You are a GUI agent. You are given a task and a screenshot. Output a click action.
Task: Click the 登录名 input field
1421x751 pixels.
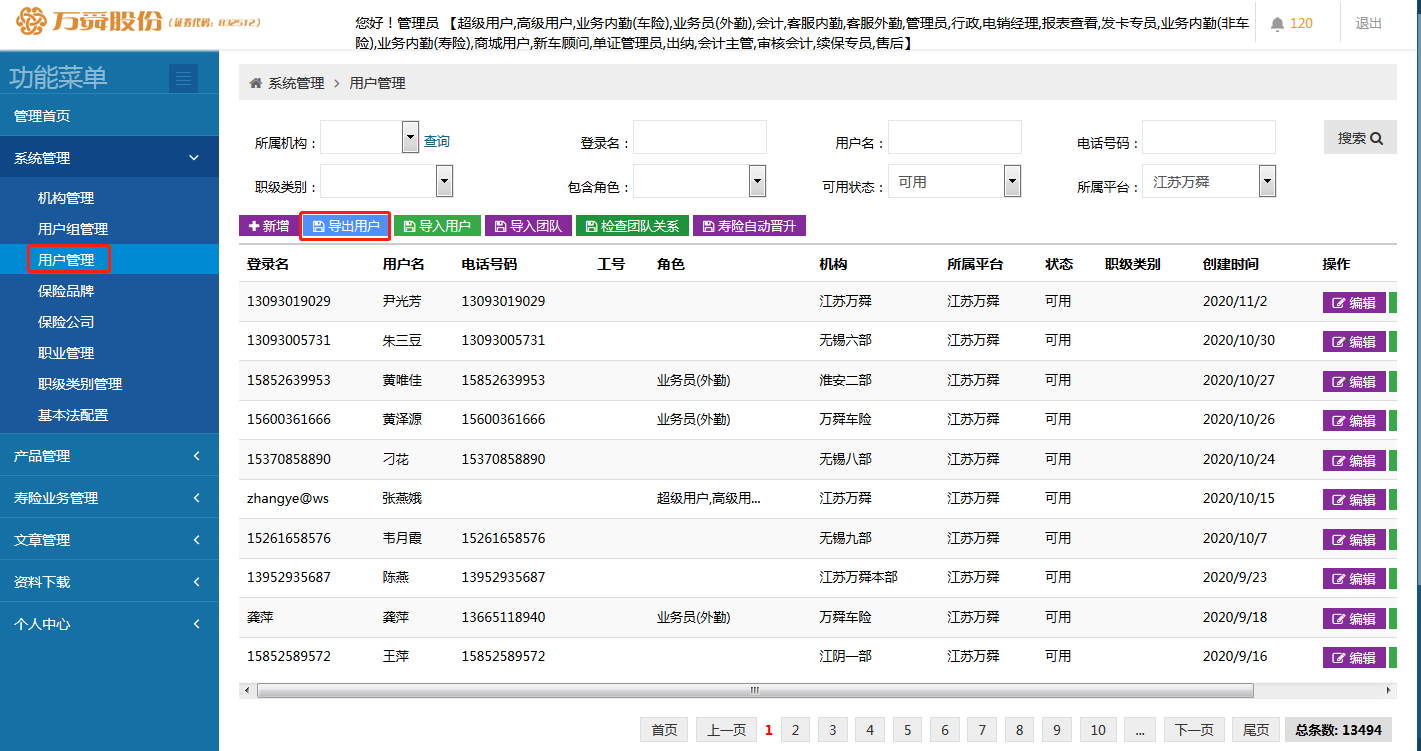coord(699,138)
